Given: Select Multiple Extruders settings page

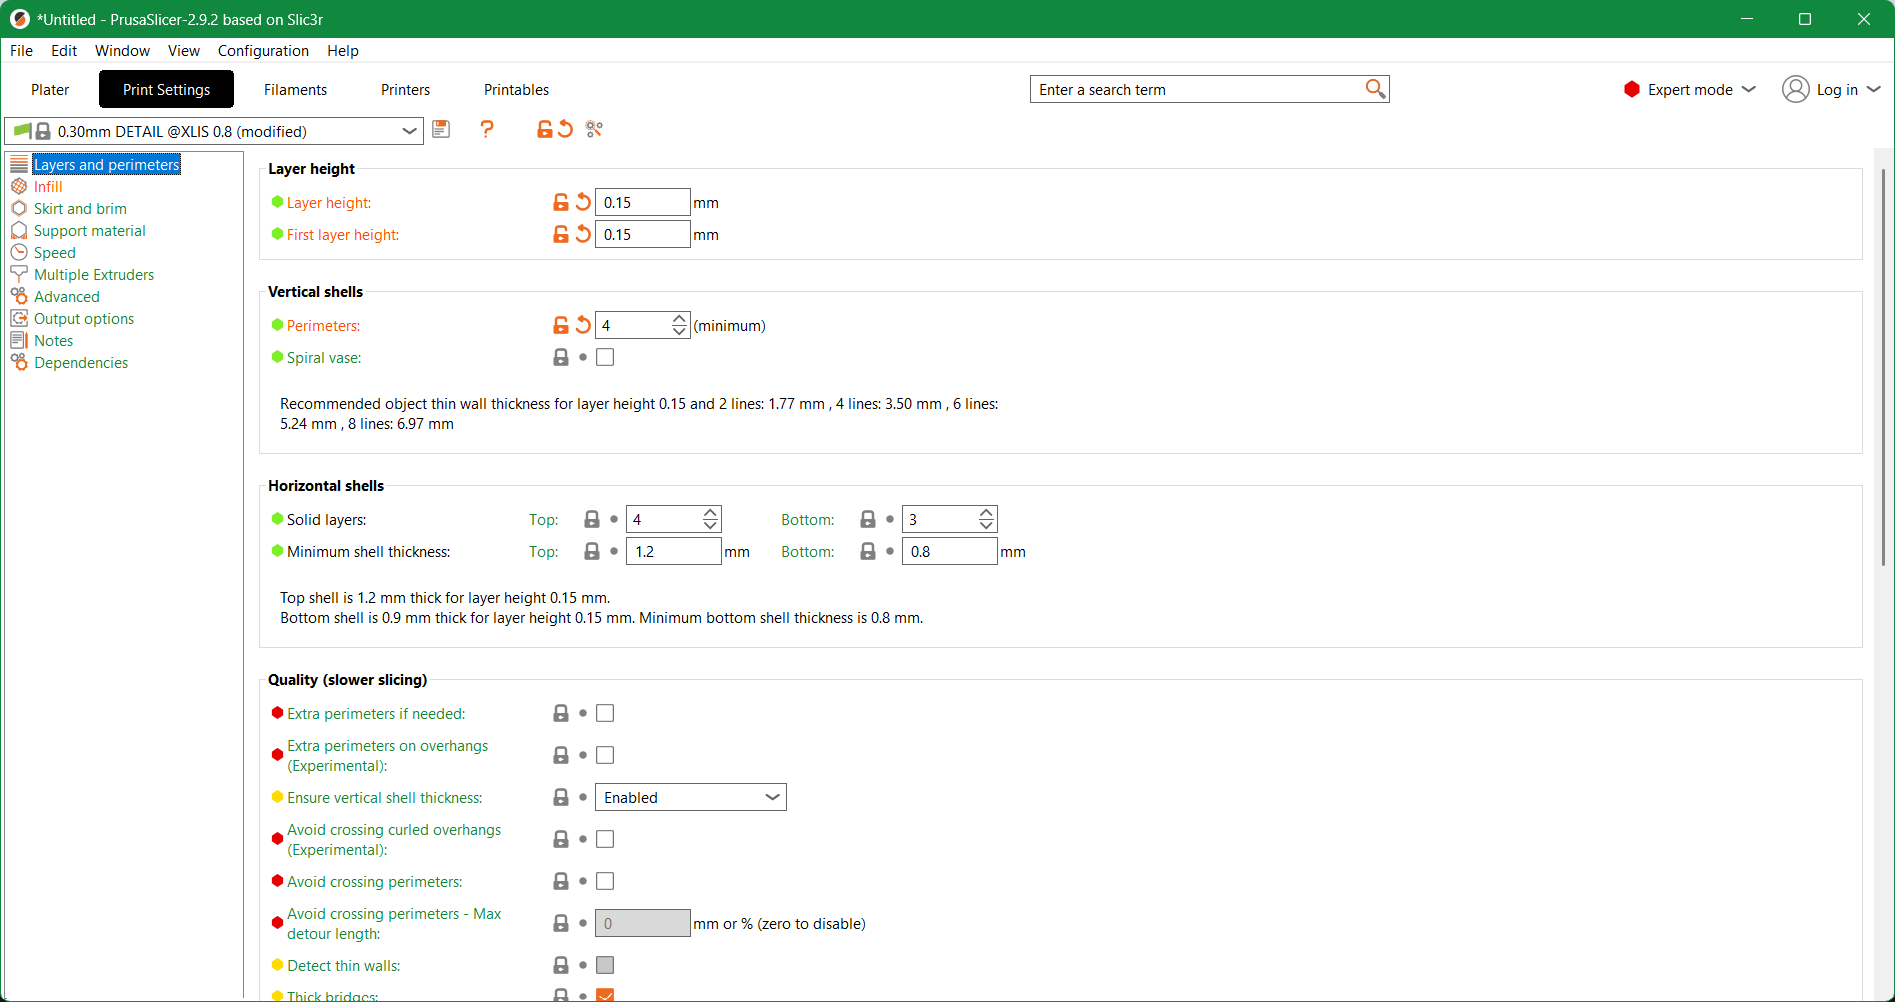Looking at the screenshot, I should [93, 274].
